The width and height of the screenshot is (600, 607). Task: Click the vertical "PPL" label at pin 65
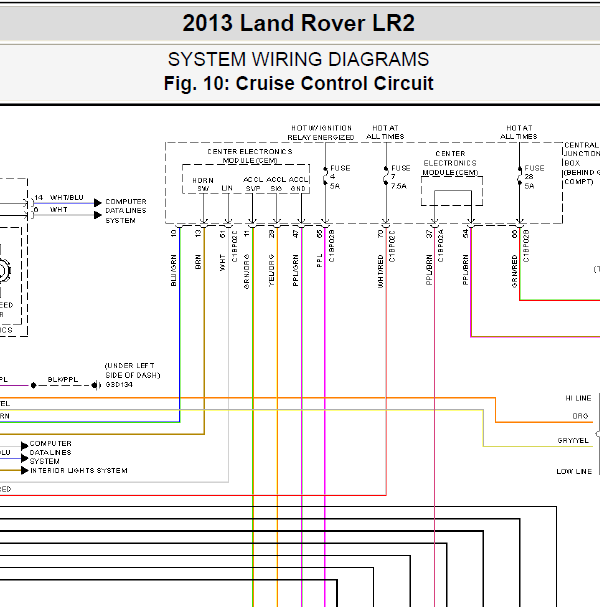(319, 261)
